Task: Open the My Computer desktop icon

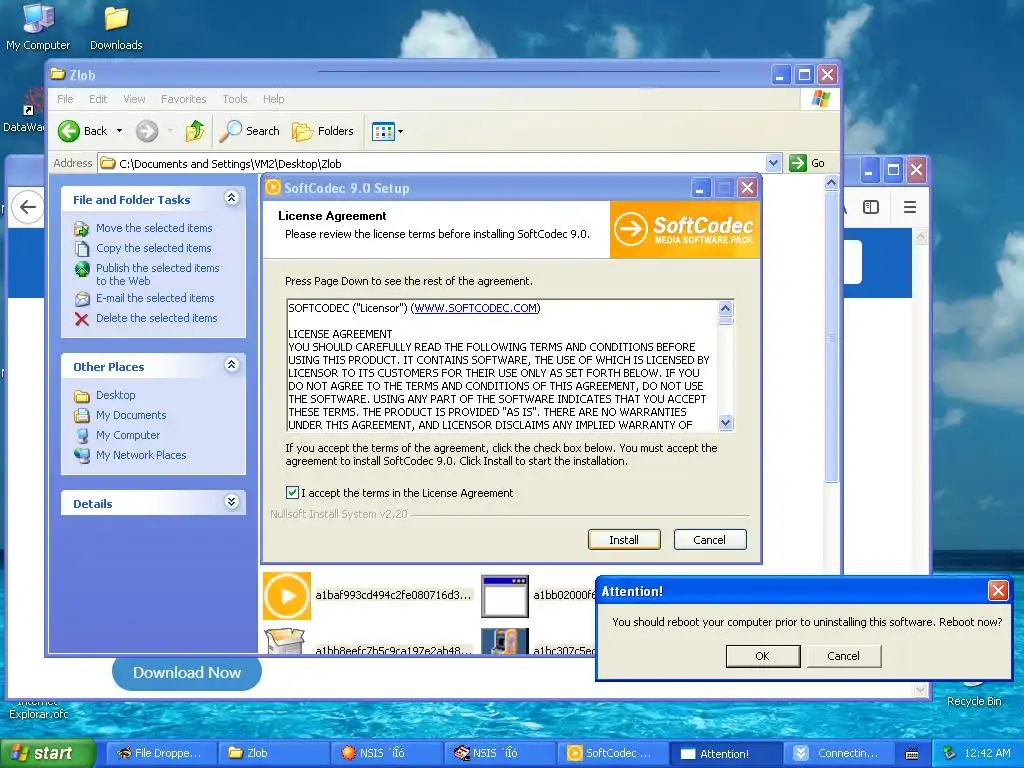Action: coord(38,26)
